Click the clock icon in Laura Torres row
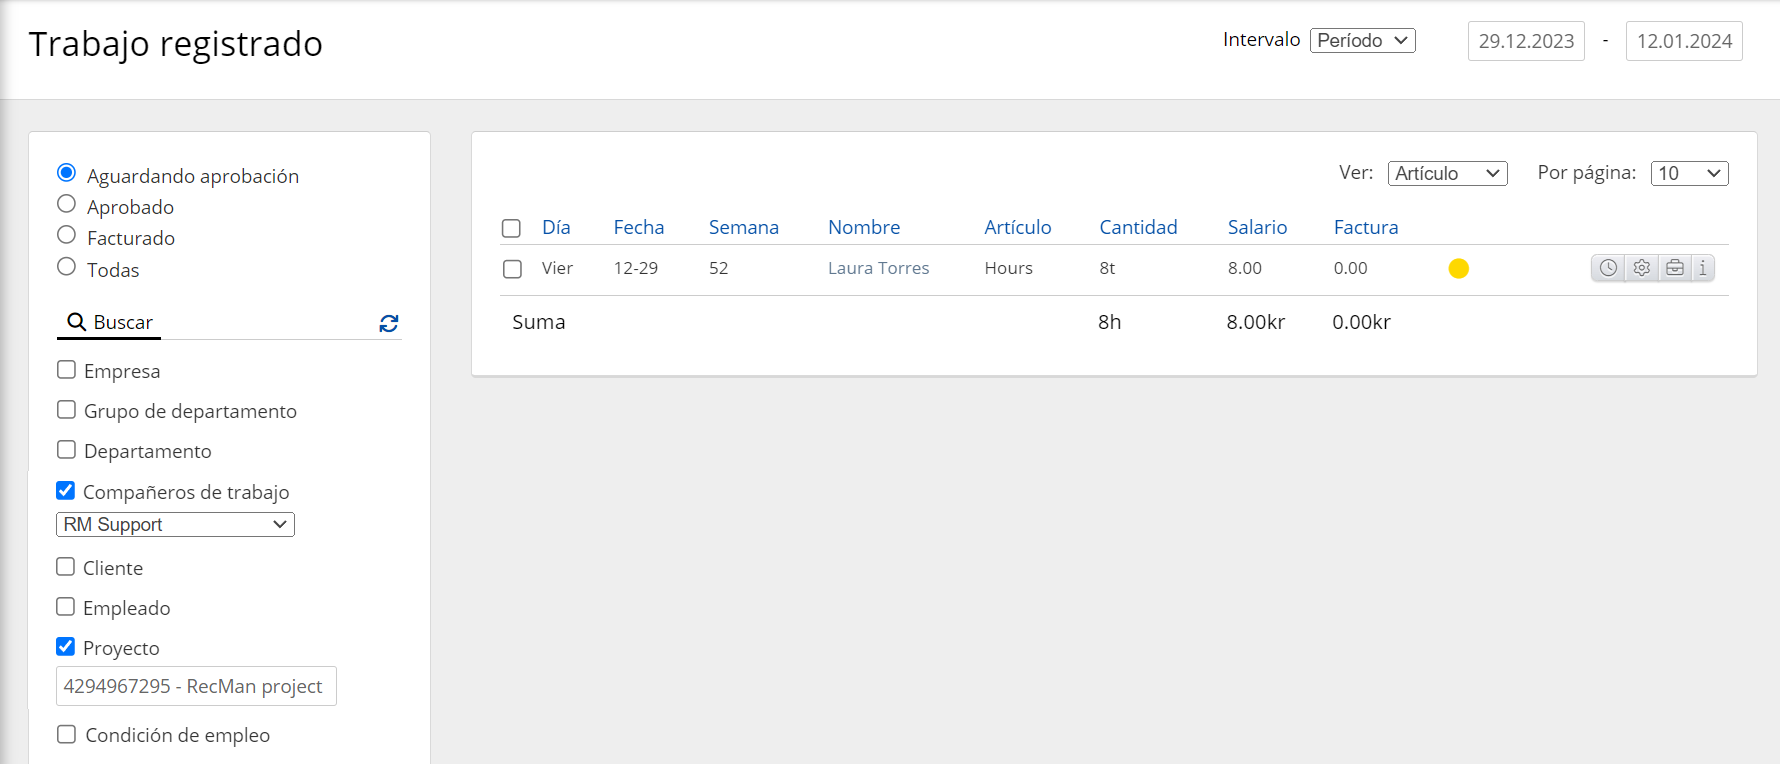 tap(1608, 268)
